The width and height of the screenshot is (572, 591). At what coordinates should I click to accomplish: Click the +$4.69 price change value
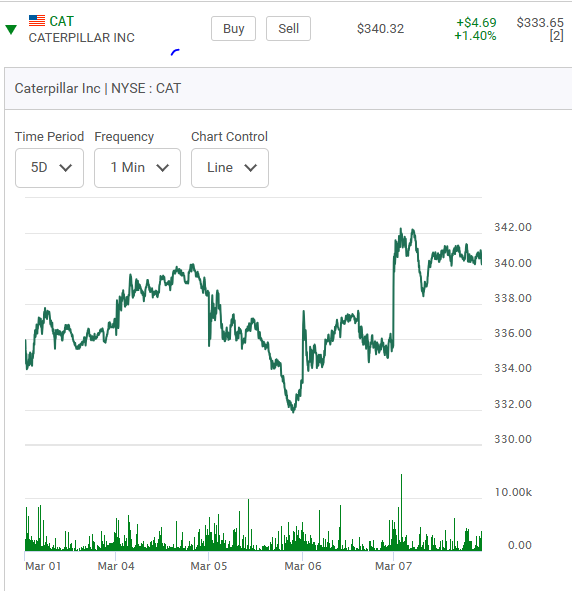(476, 23)
